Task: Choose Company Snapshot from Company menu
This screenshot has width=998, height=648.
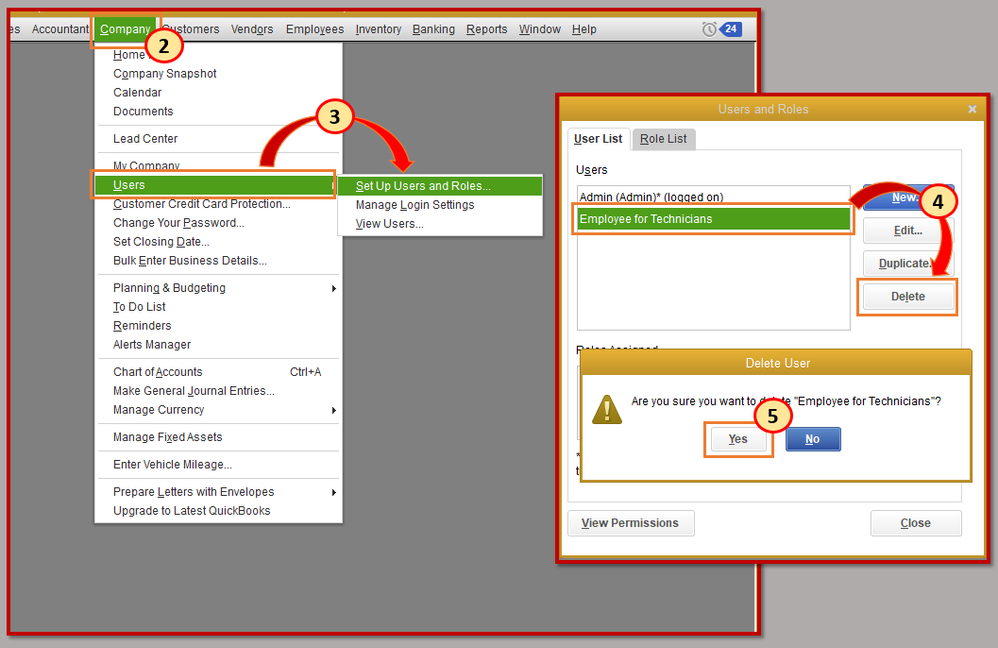Action: point(165,74)
